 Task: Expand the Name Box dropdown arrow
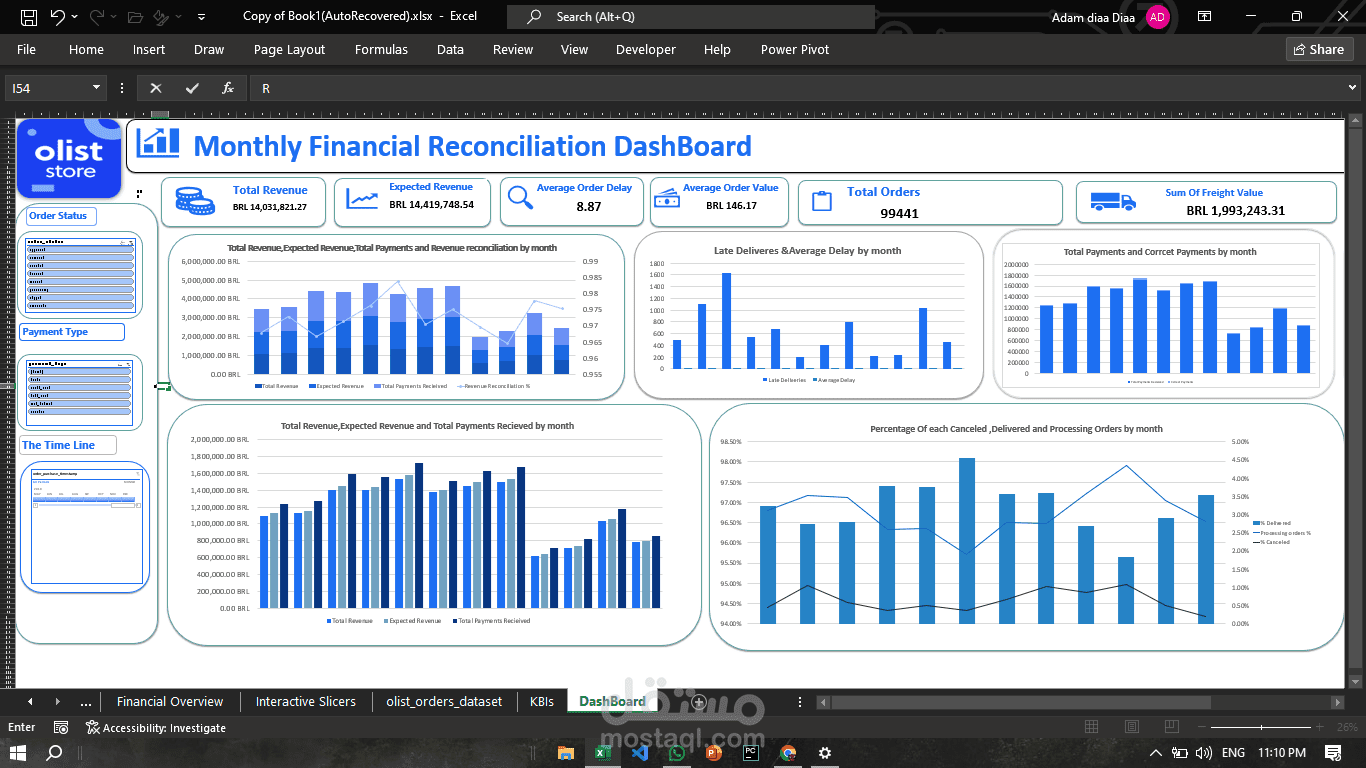[96, 88]
